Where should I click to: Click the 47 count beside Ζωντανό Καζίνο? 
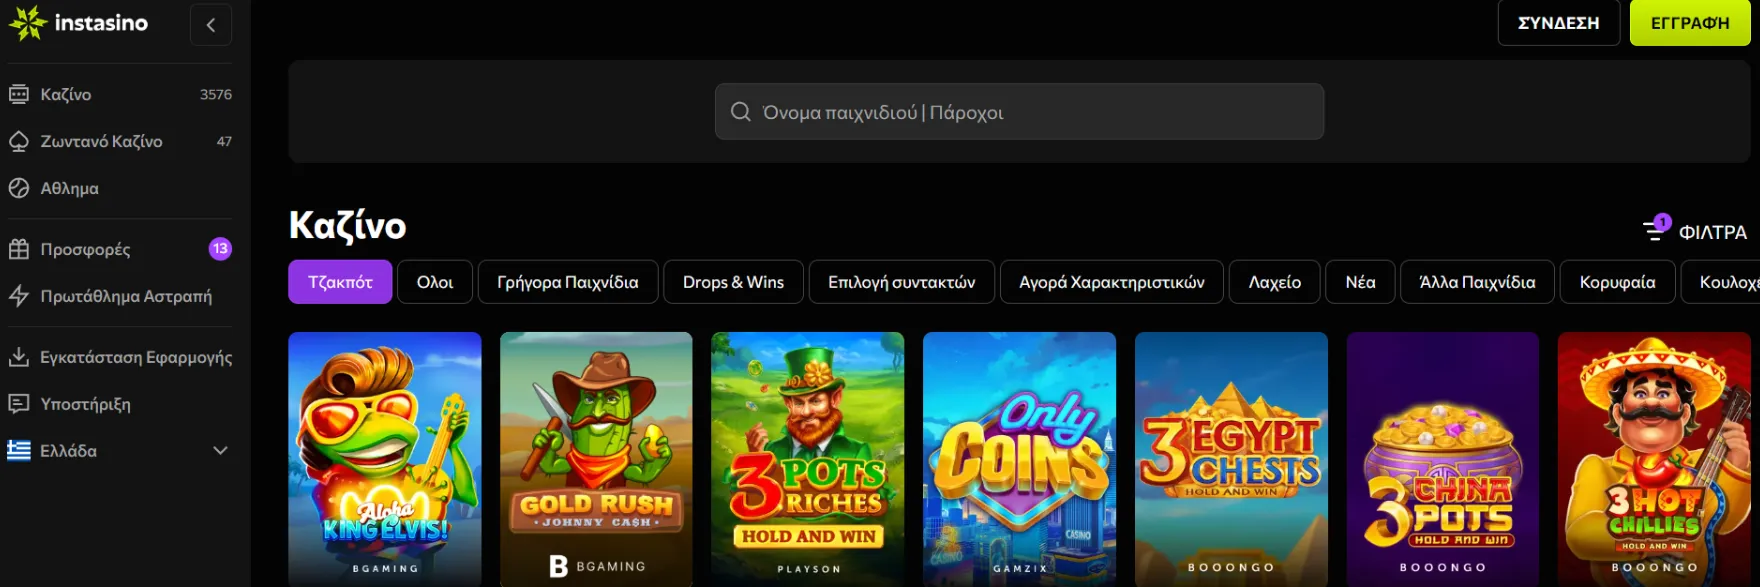(224, 141)
